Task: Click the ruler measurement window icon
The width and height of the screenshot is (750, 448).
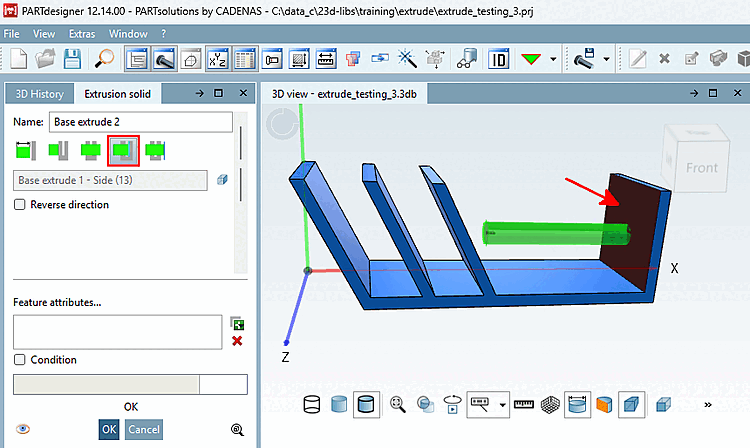Action: coord(326,59)
